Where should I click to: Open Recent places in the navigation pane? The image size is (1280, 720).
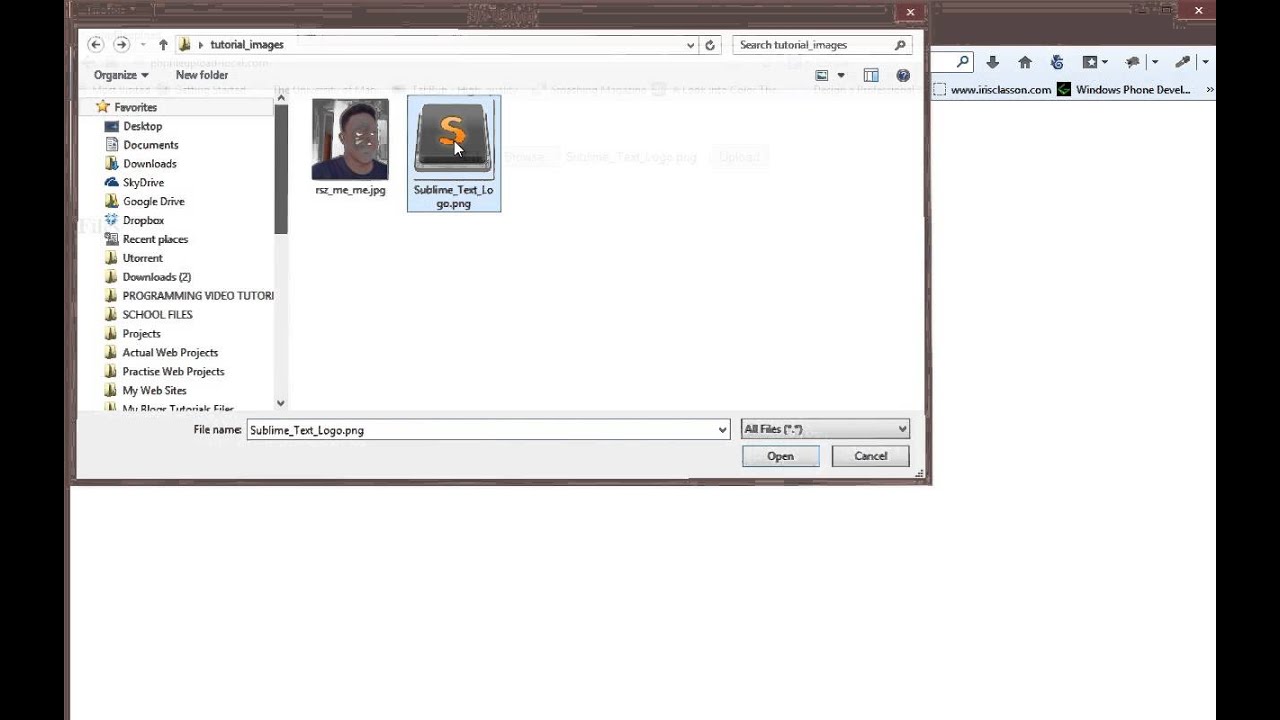(x=155, y=239)
